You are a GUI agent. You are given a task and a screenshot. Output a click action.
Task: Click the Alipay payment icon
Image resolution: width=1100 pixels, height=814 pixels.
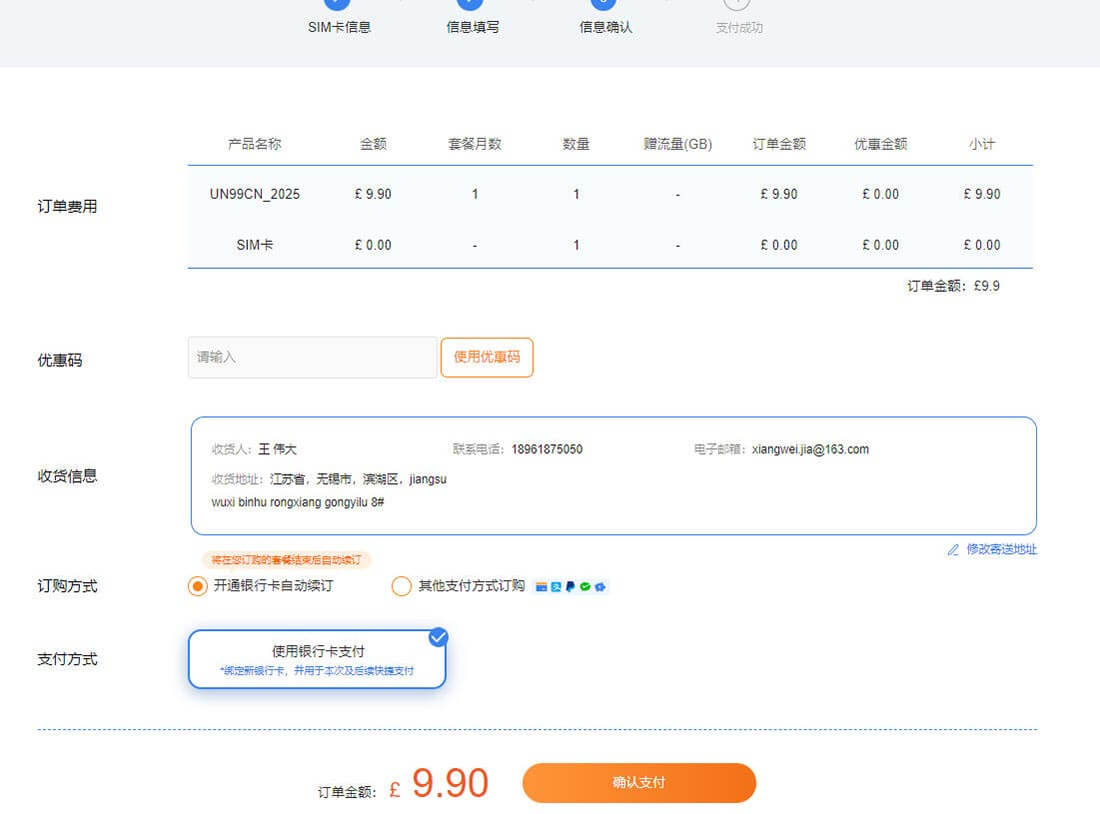pyautogui.click(x=556, y=587)
